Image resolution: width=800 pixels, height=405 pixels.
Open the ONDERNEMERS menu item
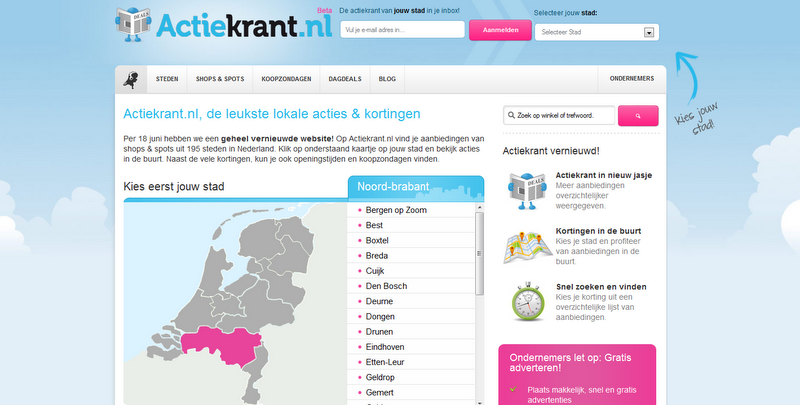tap(632, 79)
